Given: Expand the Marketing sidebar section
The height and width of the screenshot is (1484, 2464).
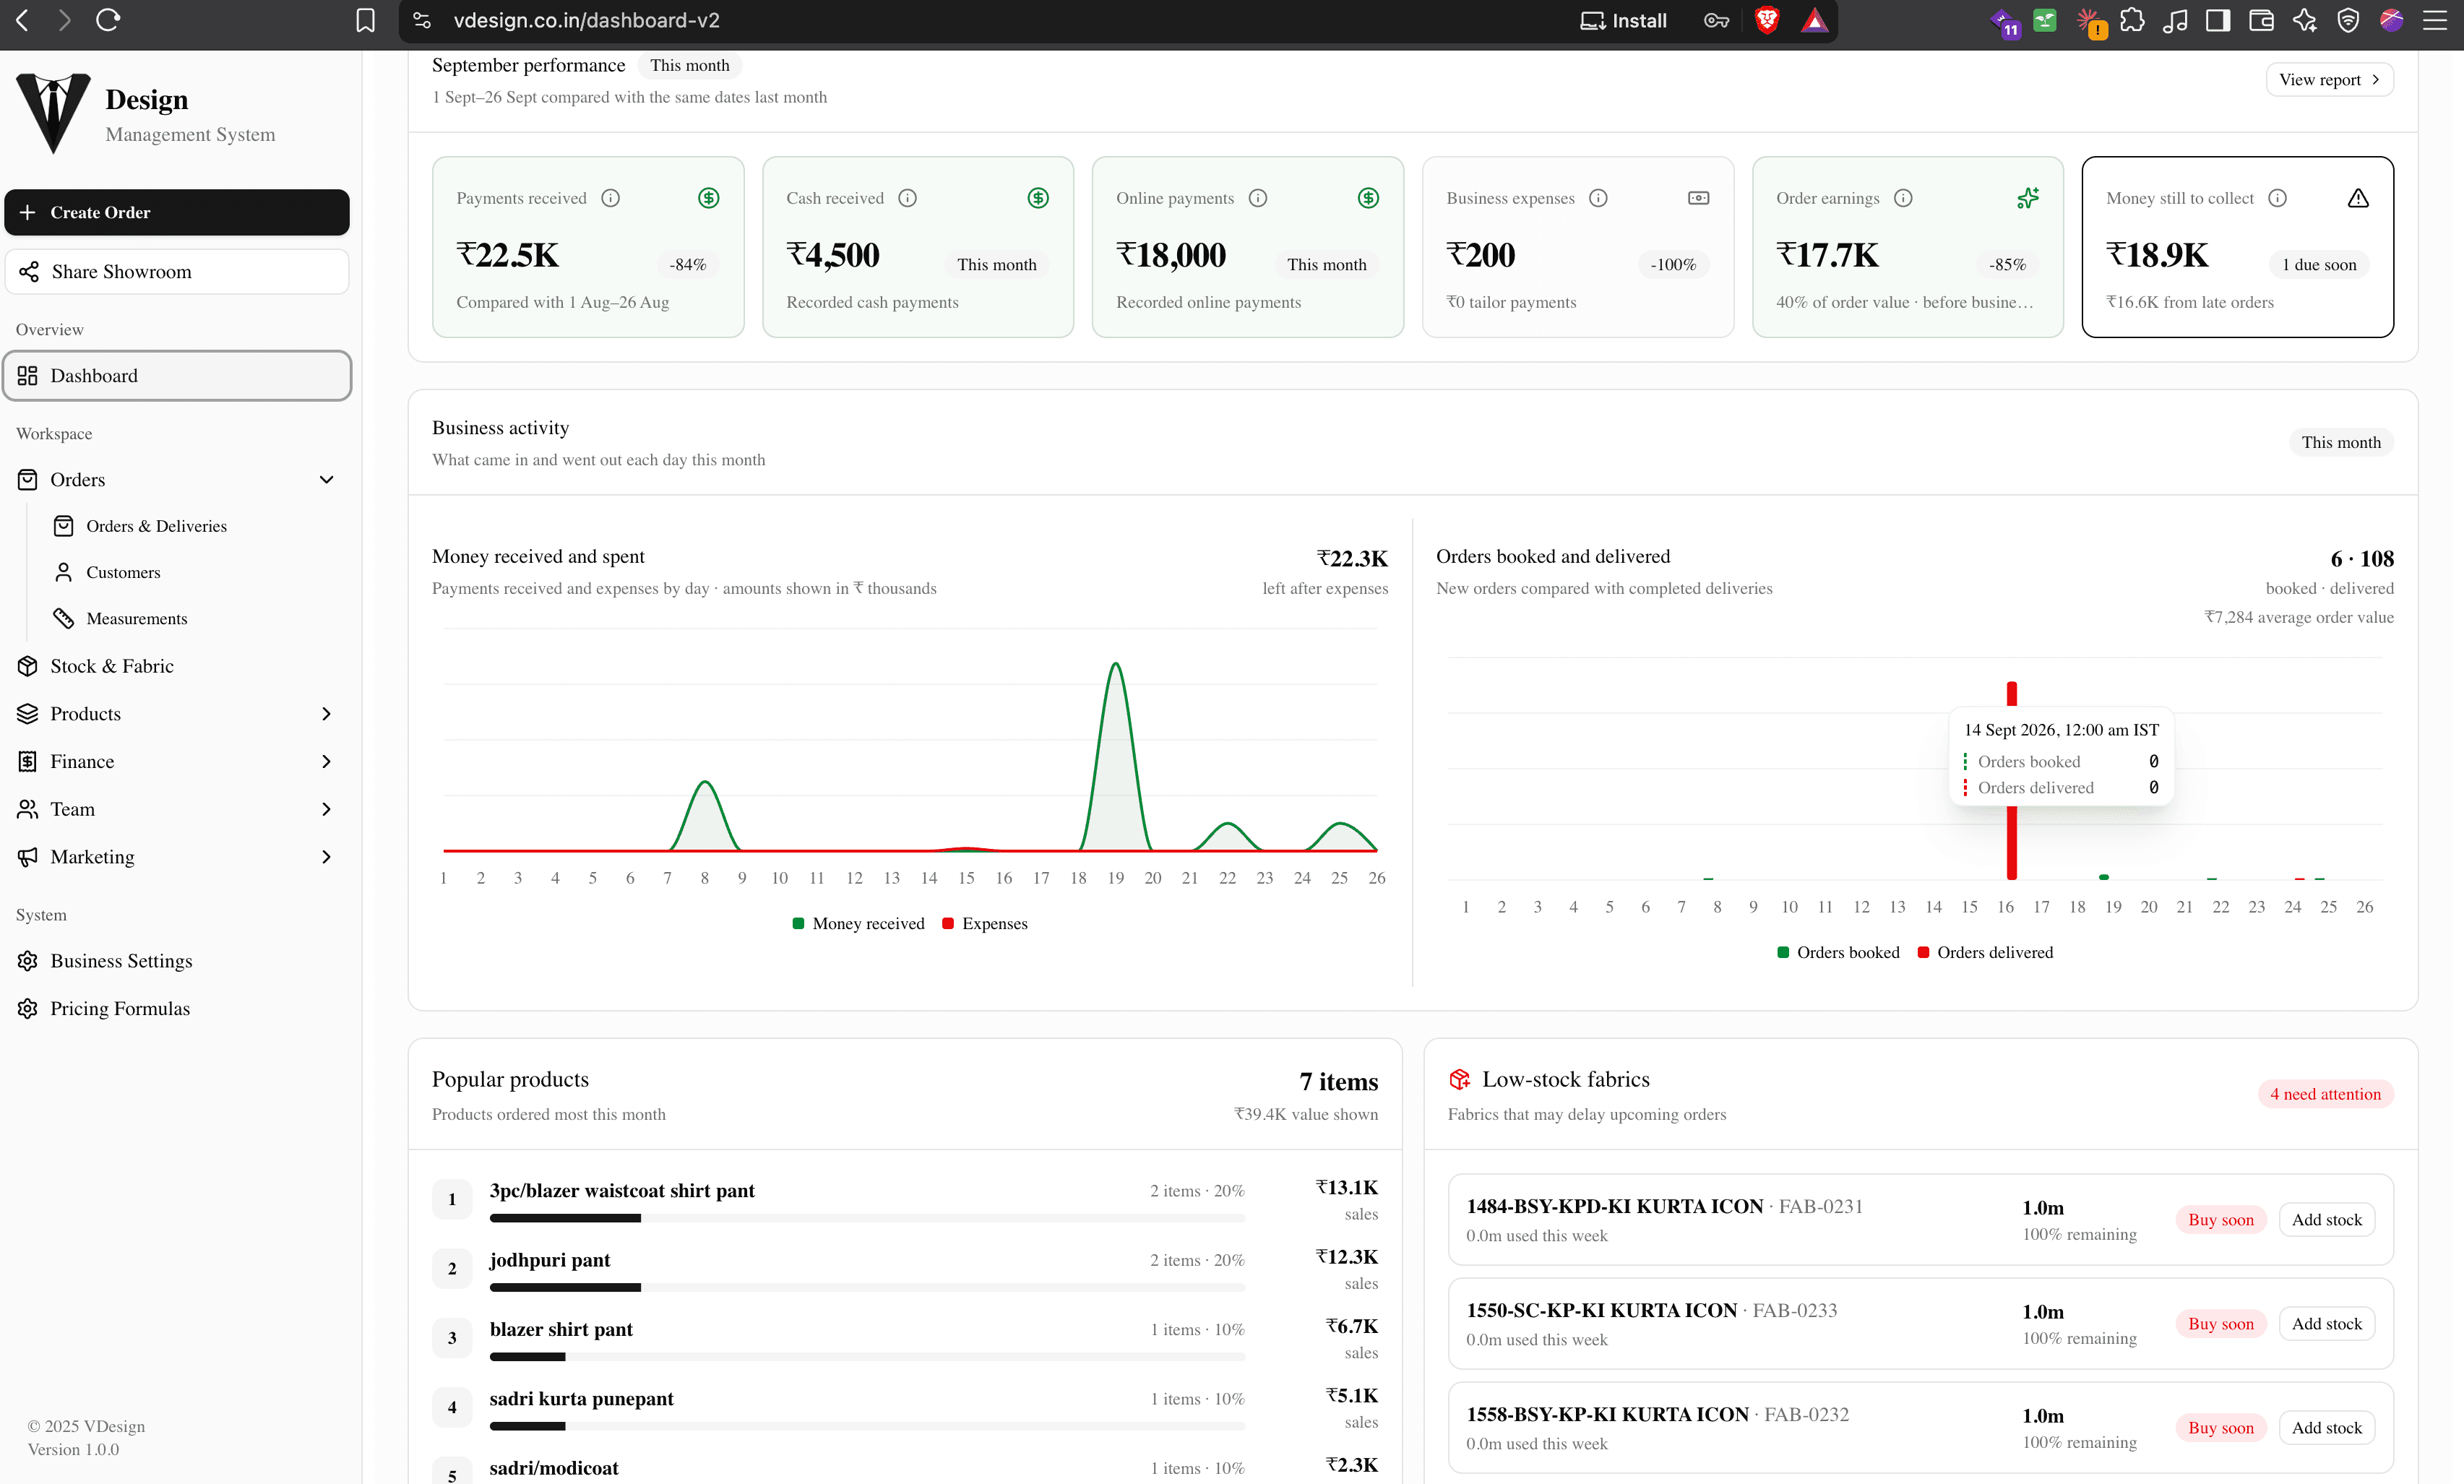Looking at the screenshot, I should point(326,857).
